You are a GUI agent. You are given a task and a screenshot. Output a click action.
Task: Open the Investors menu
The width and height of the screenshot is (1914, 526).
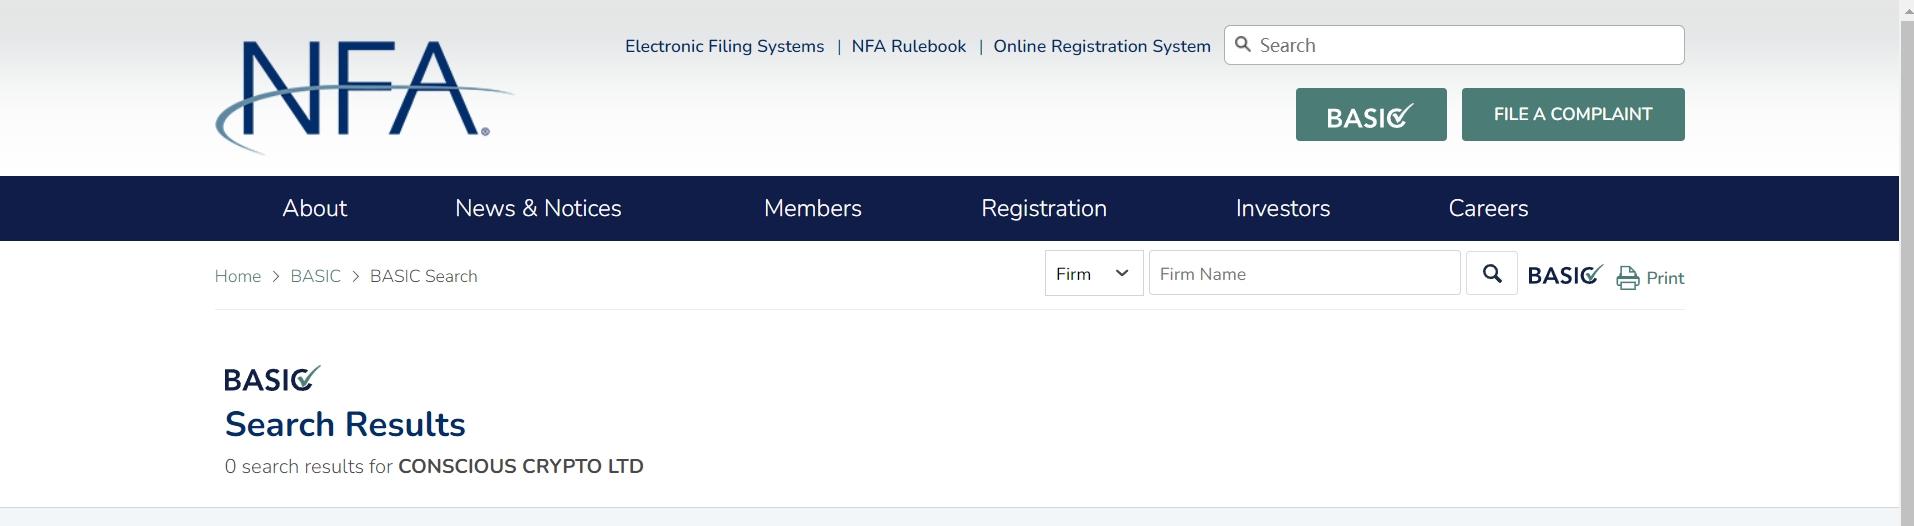[1283, 208]
